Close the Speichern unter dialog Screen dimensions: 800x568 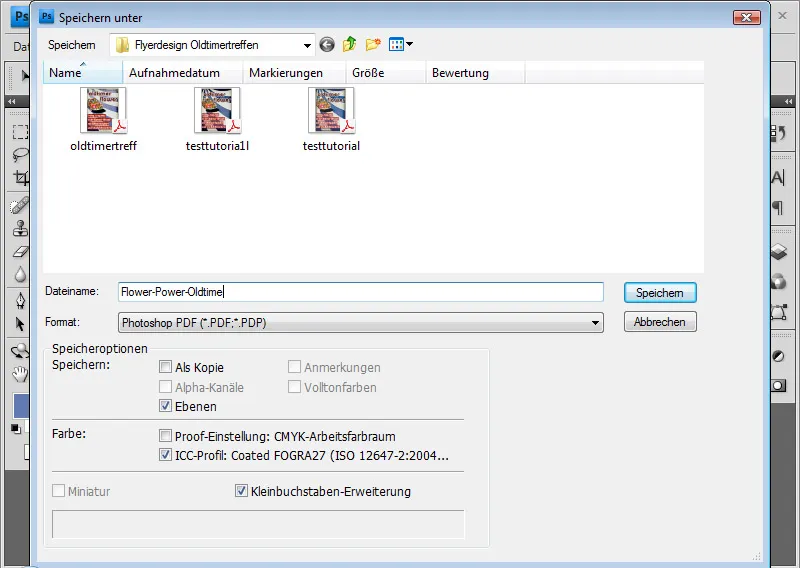746,17
